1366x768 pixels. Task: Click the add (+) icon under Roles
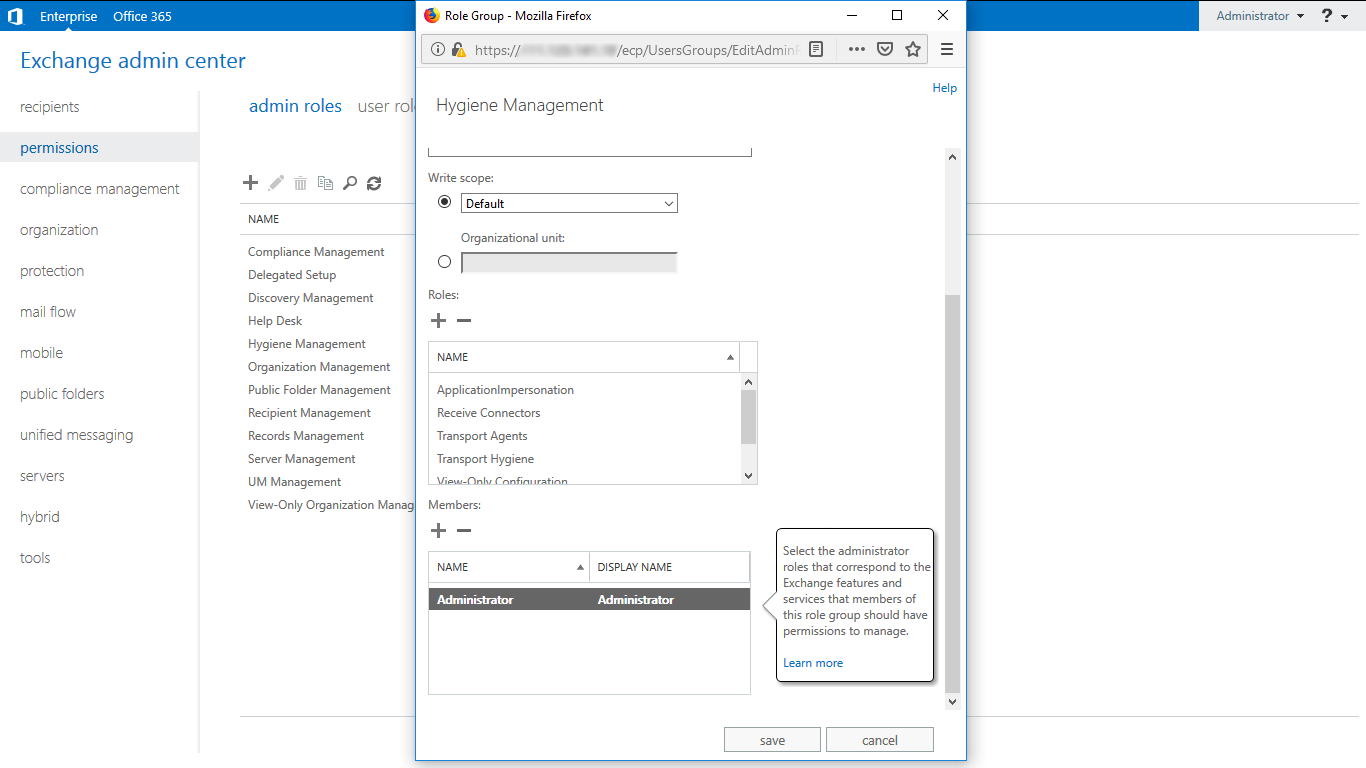(438, 321)
